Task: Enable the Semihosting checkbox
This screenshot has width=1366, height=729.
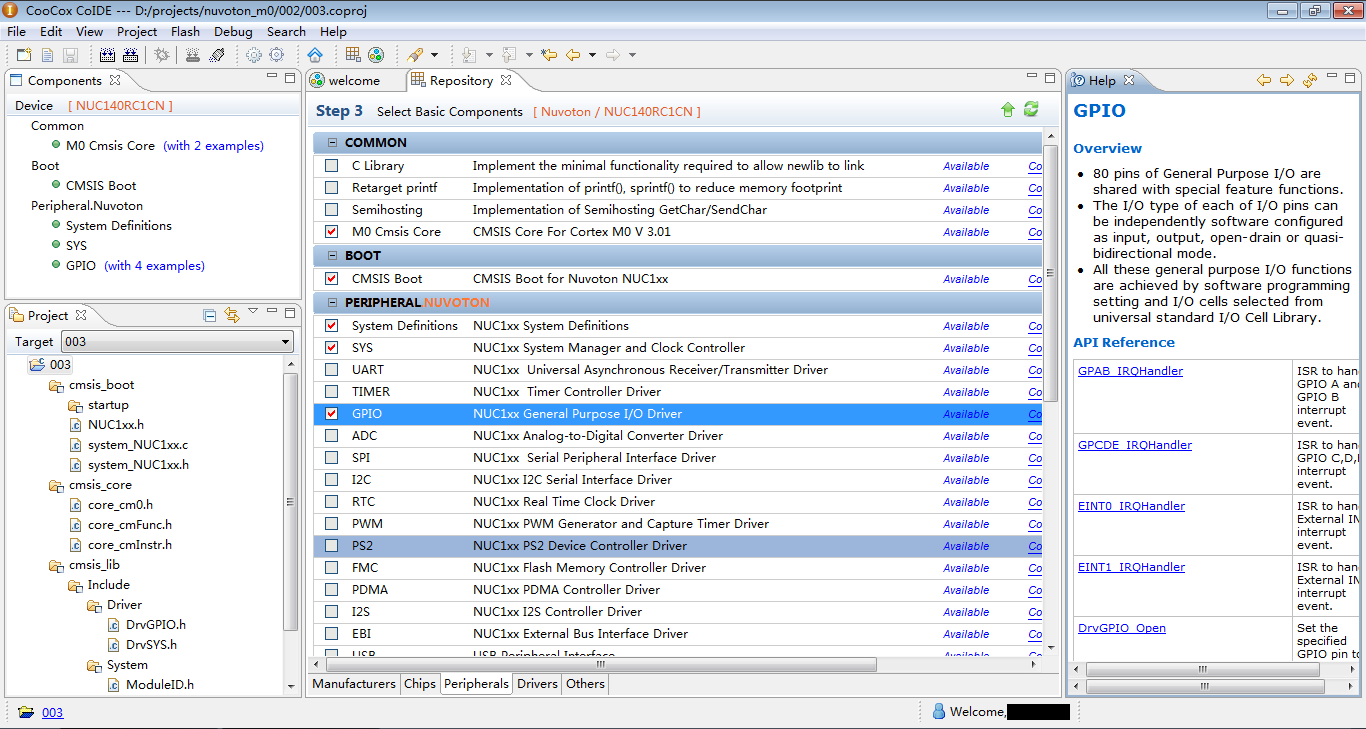Action: [332, 210]
